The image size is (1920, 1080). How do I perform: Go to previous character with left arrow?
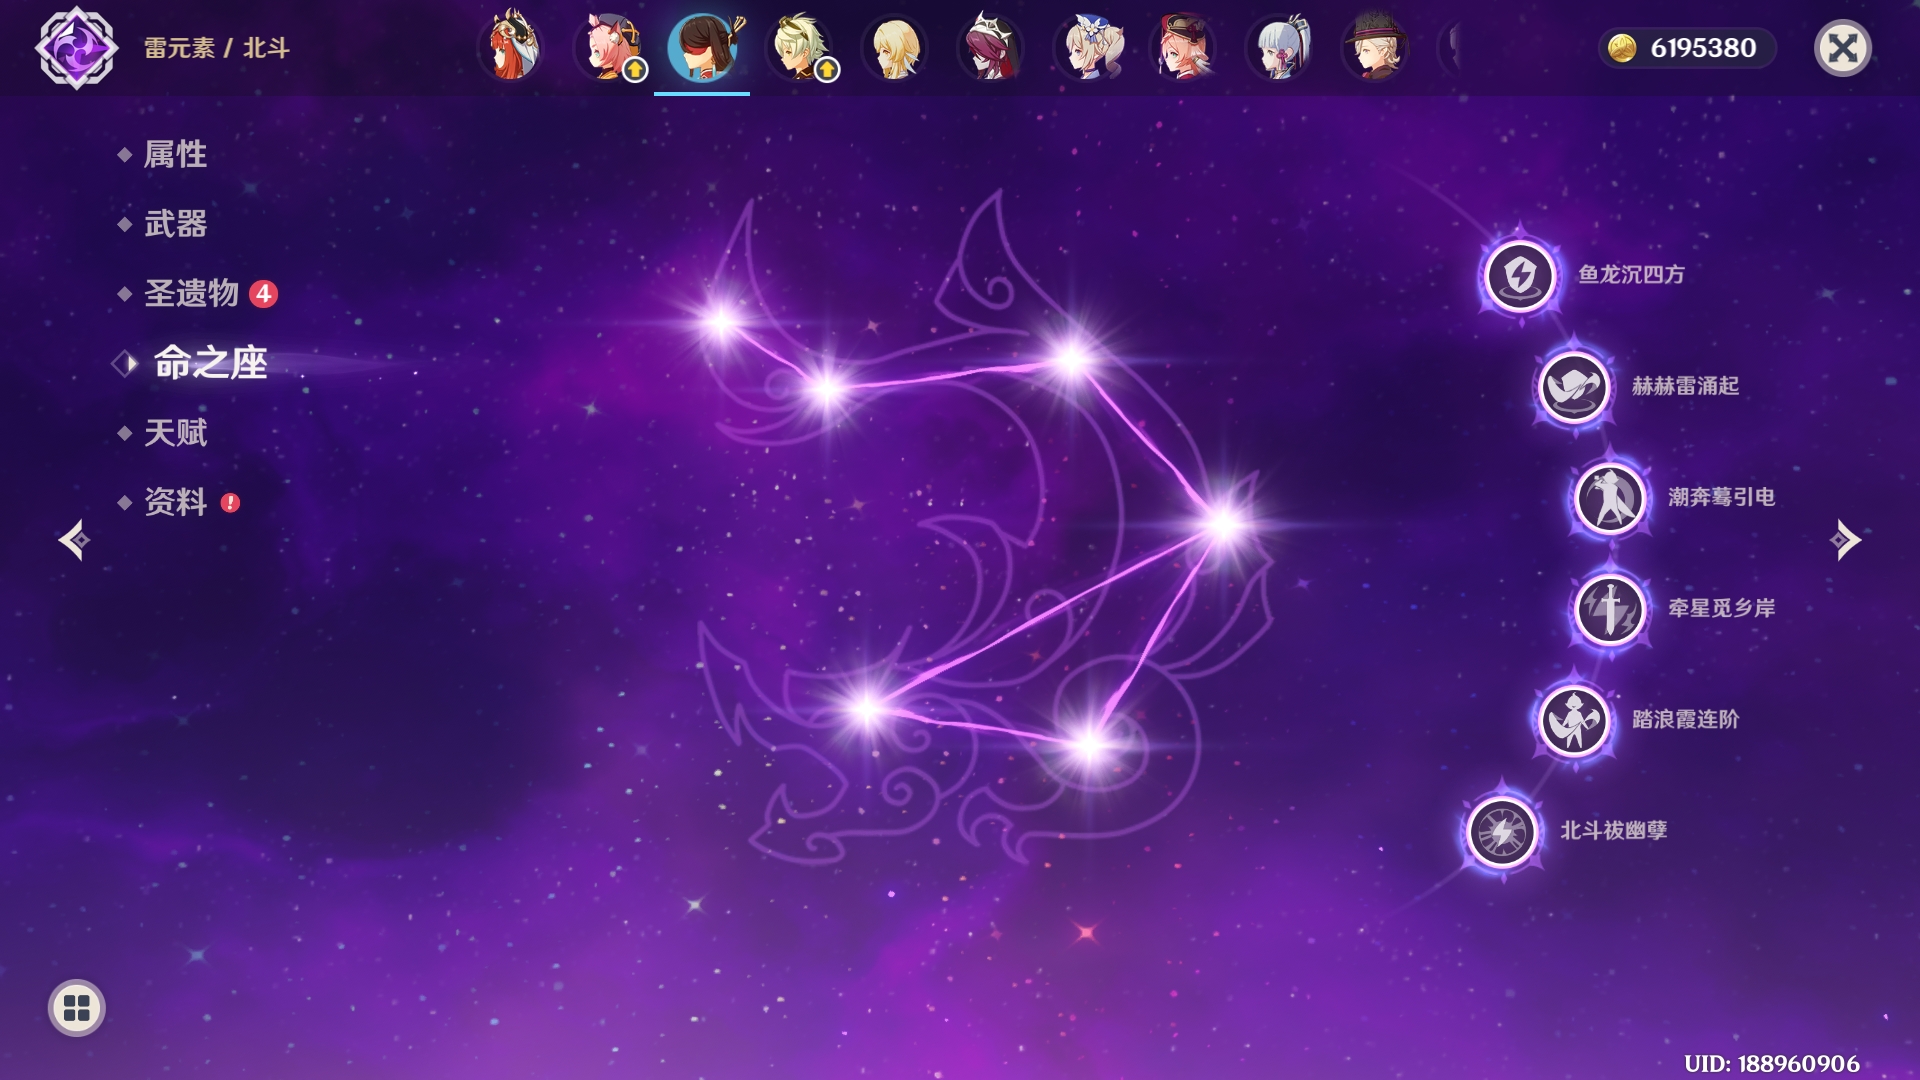pos(74,540)
